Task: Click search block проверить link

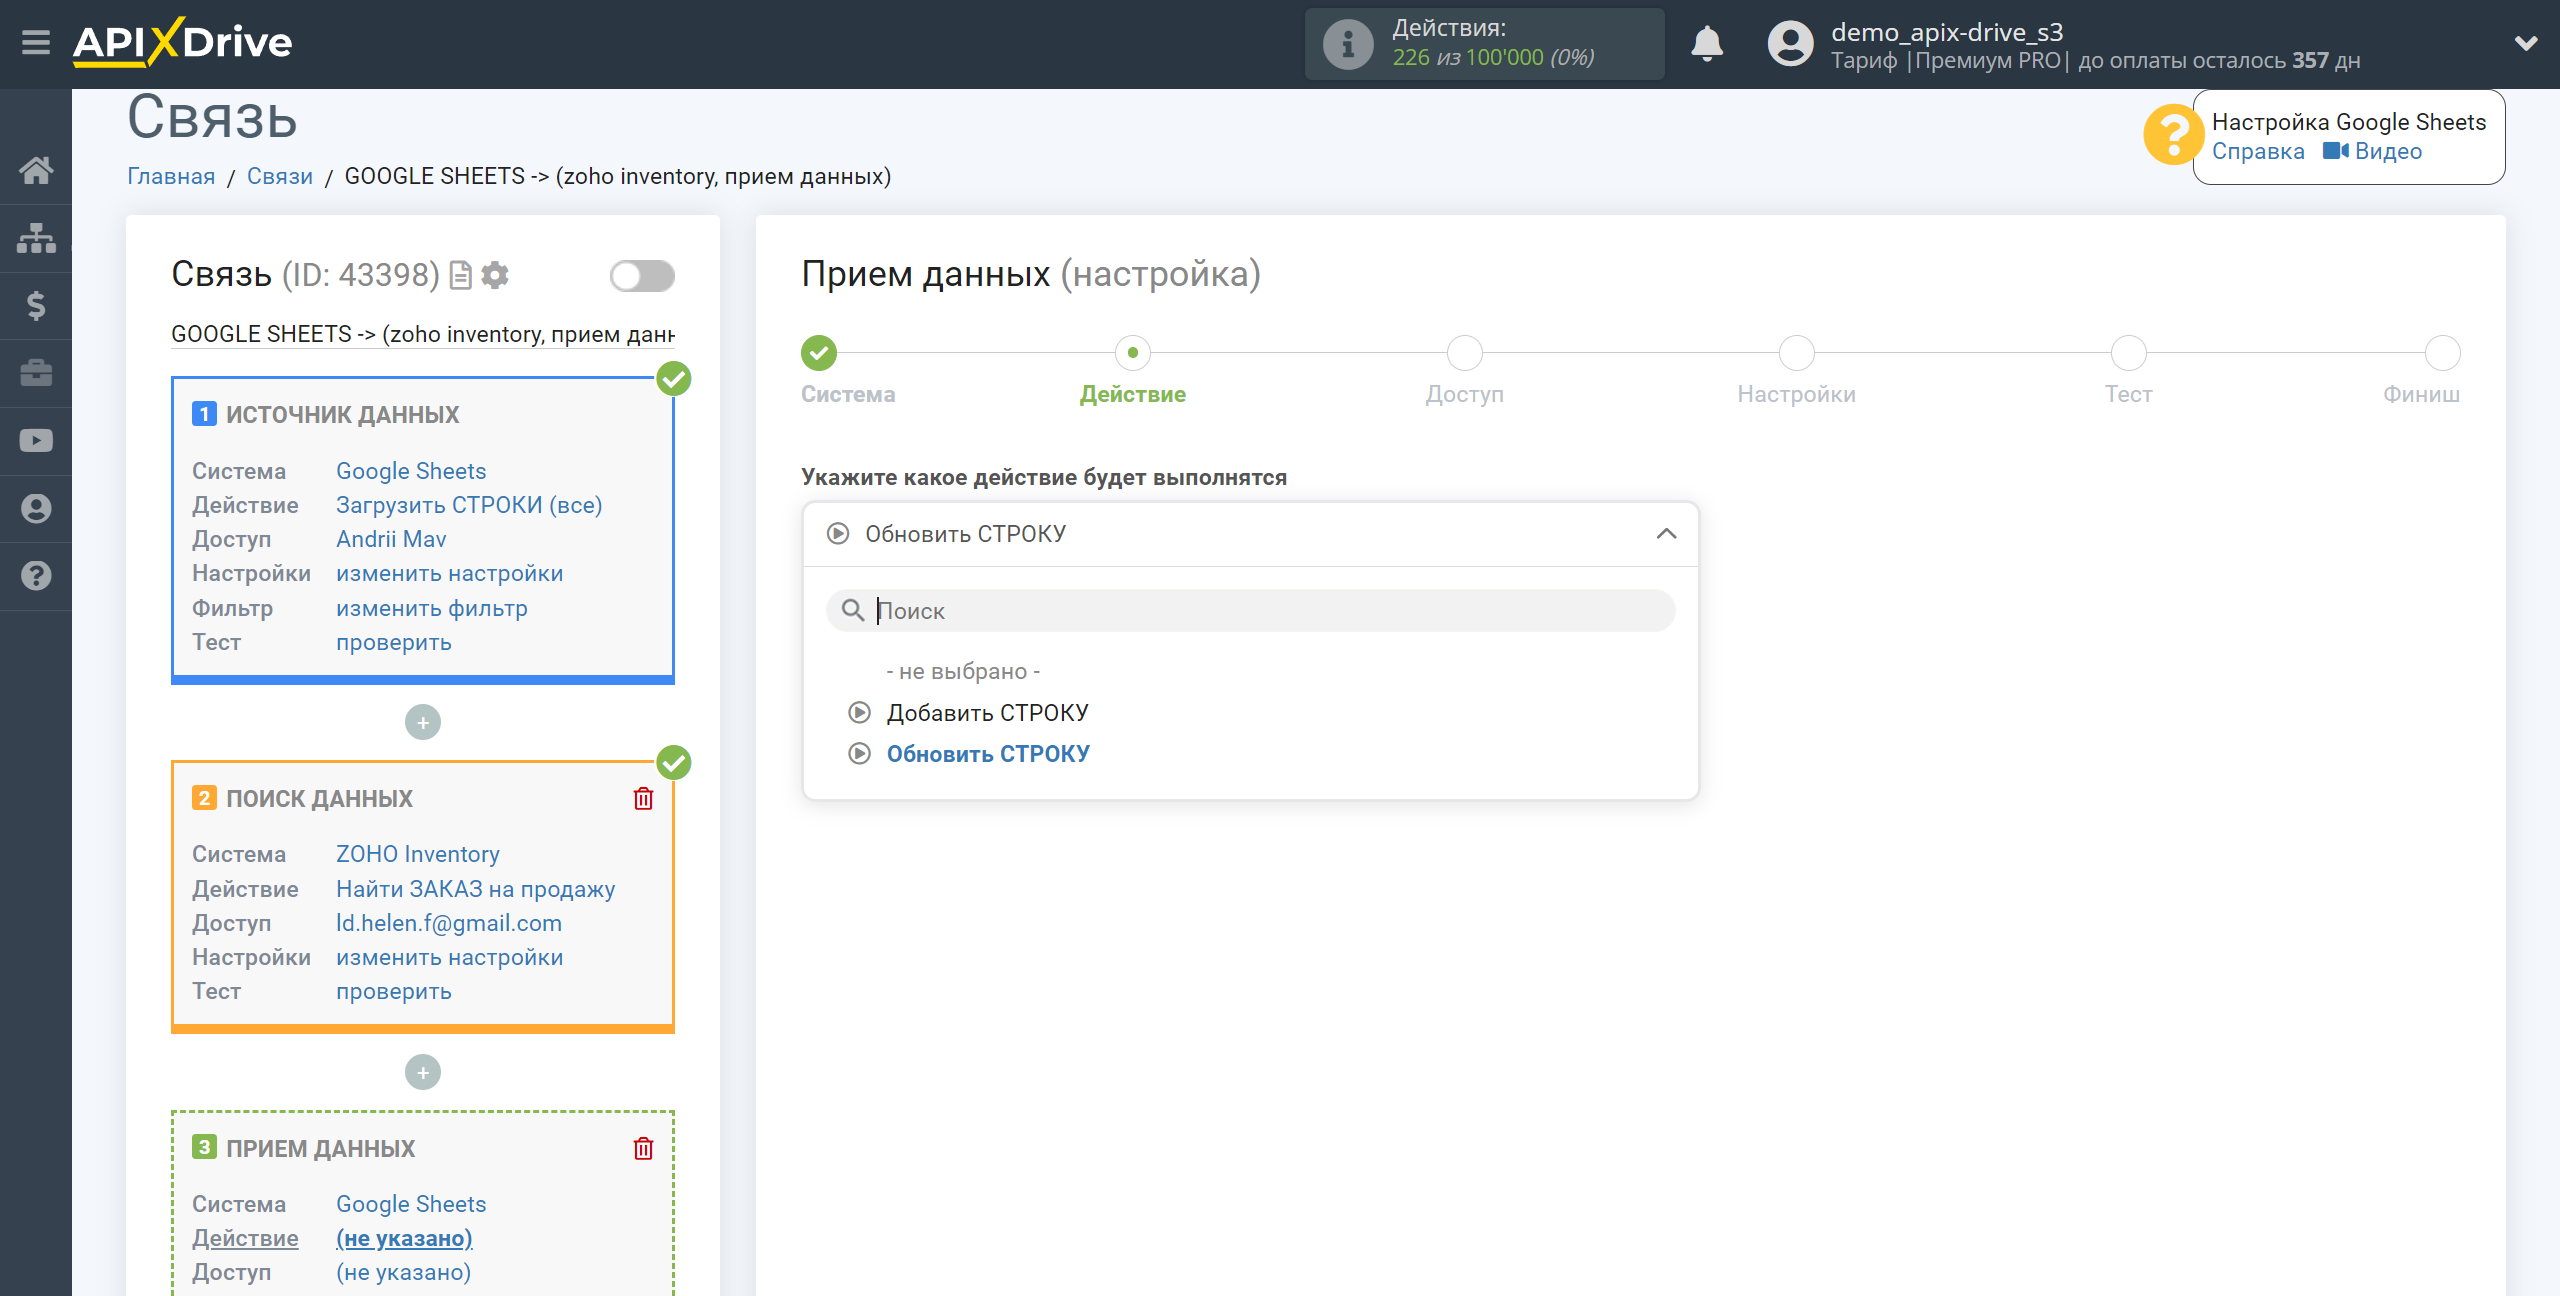Action: (x=394, y=991)
